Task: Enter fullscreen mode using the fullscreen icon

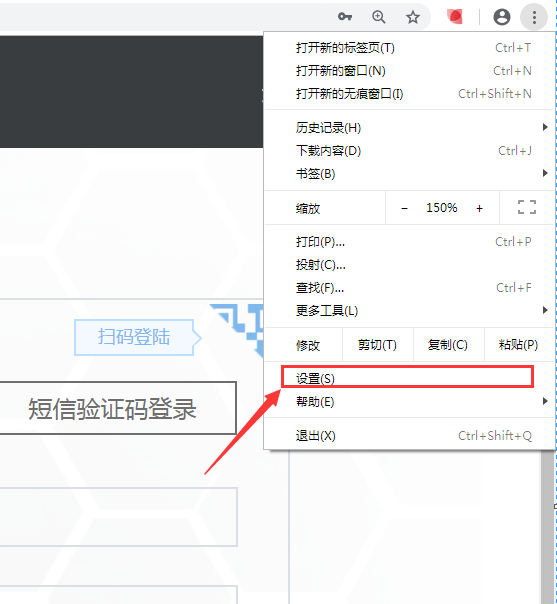Action: tap(527, 207)
